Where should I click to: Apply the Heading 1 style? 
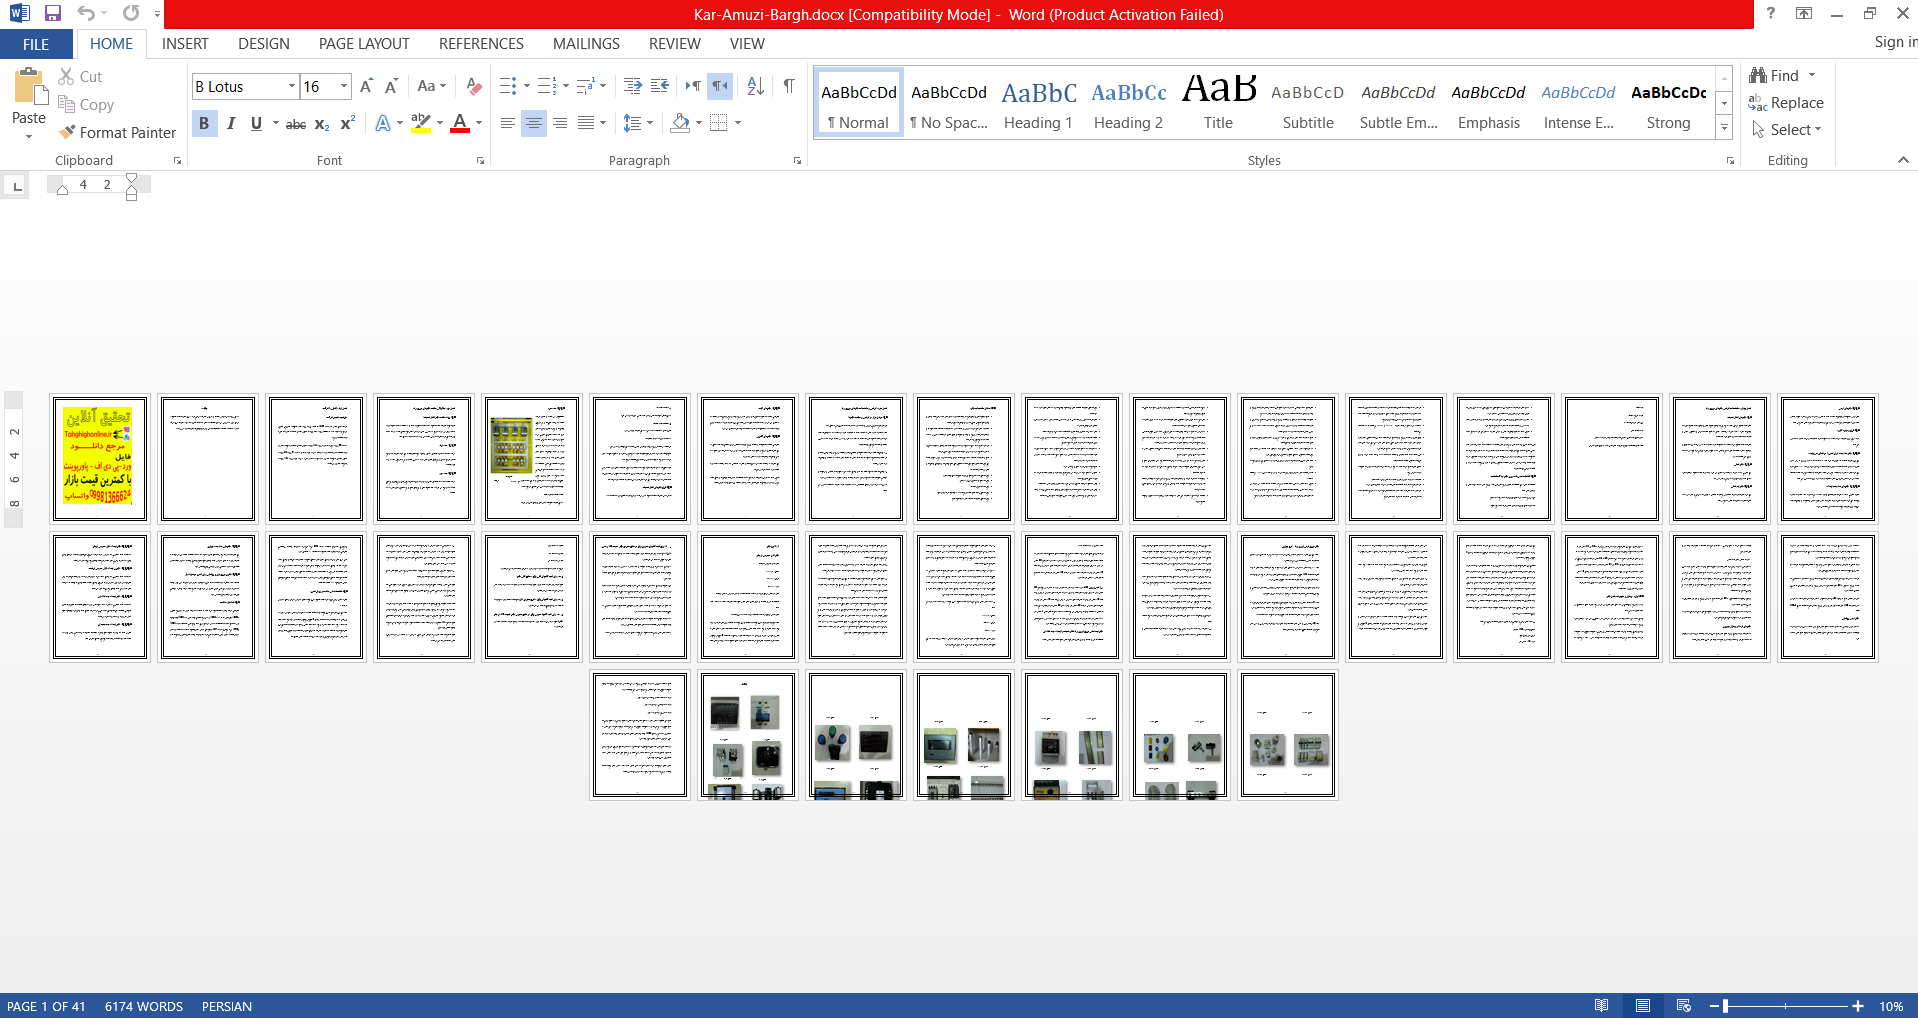(x=1039, y=102)
